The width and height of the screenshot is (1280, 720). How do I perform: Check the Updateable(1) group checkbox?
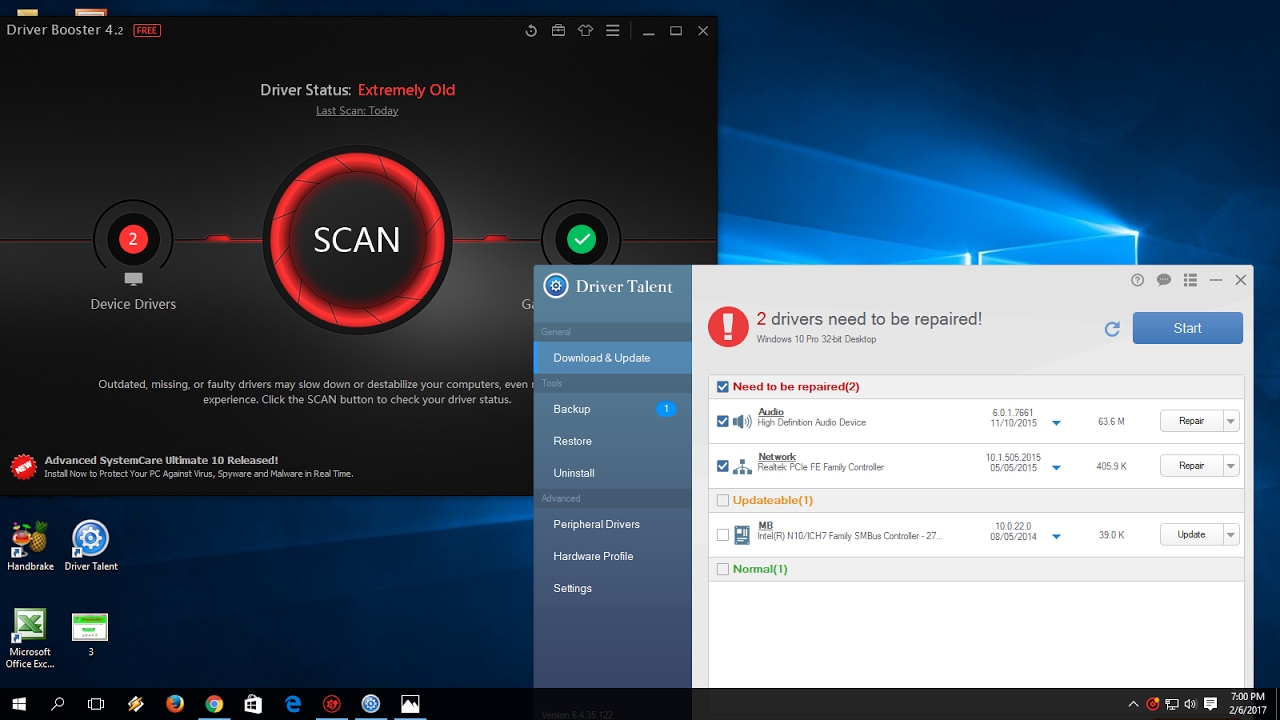[723, 500]
